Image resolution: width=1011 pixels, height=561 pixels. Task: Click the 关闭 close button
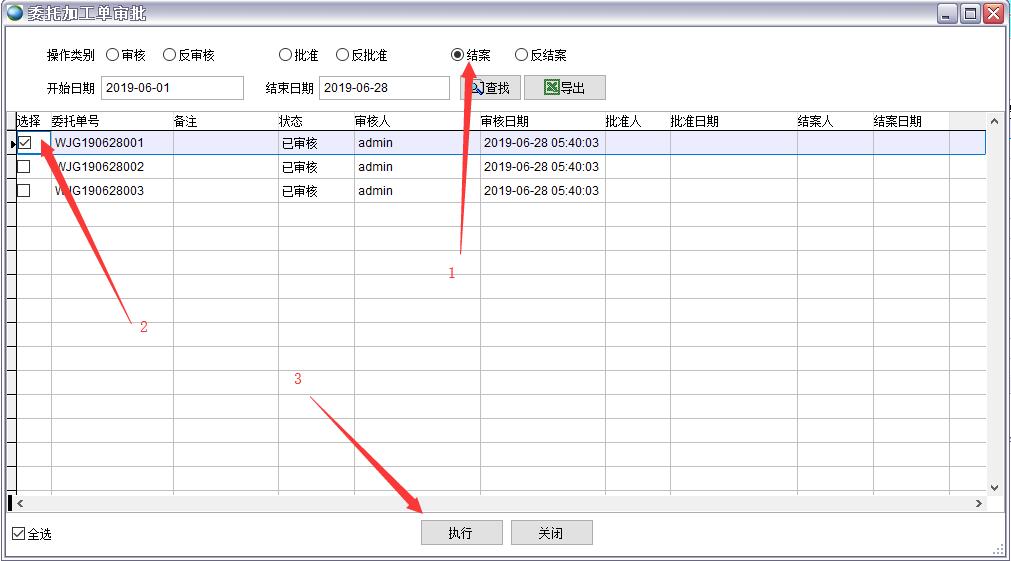tap(551, 533)
